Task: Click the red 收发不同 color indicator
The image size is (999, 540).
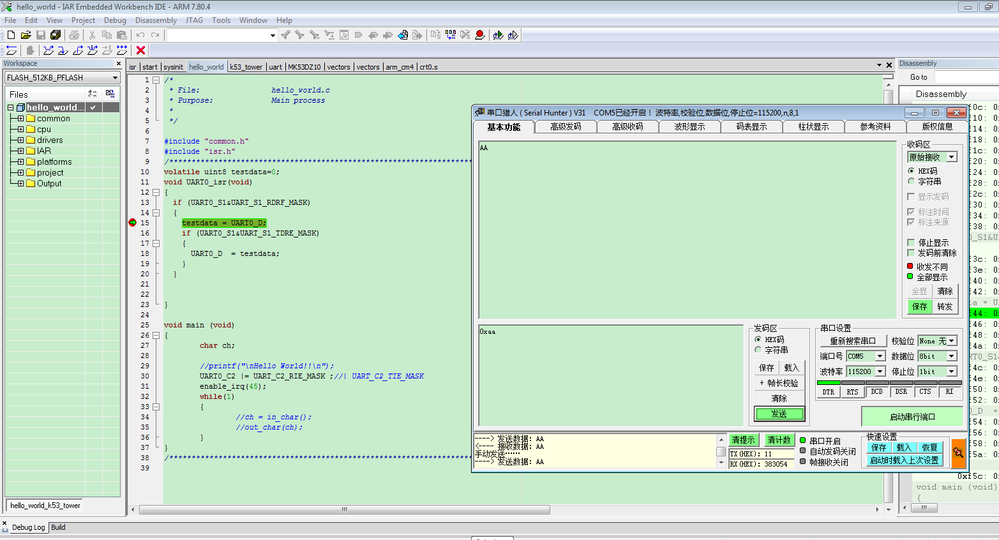Action: [x=910, y=266]
